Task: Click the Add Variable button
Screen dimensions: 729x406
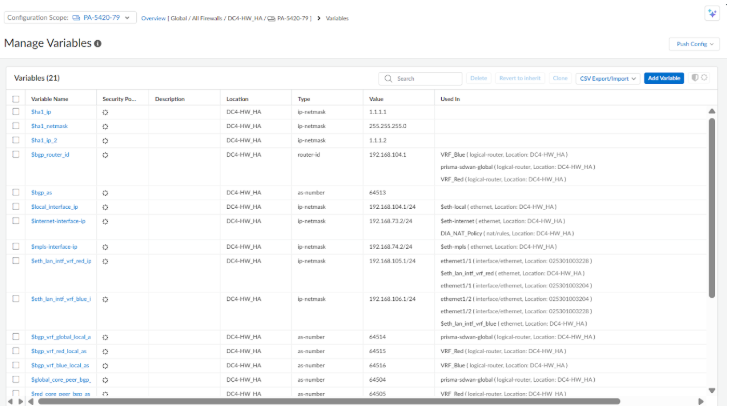Action: (663, 78)
